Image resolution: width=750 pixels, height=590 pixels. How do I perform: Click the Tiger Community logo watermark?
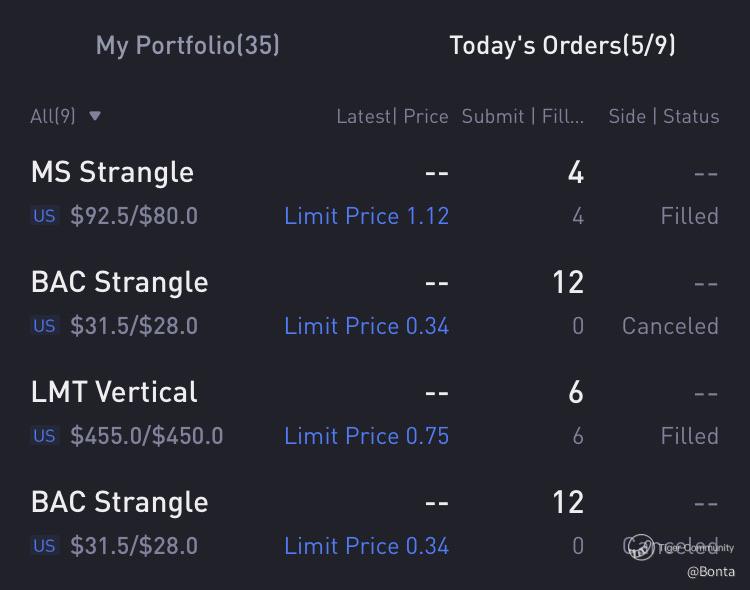(640, 547)
